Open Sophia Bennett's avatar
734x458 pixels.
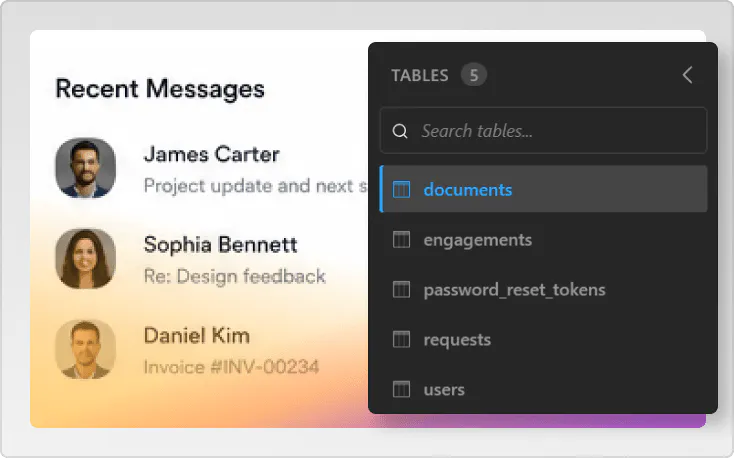click(x=85, y=259)
